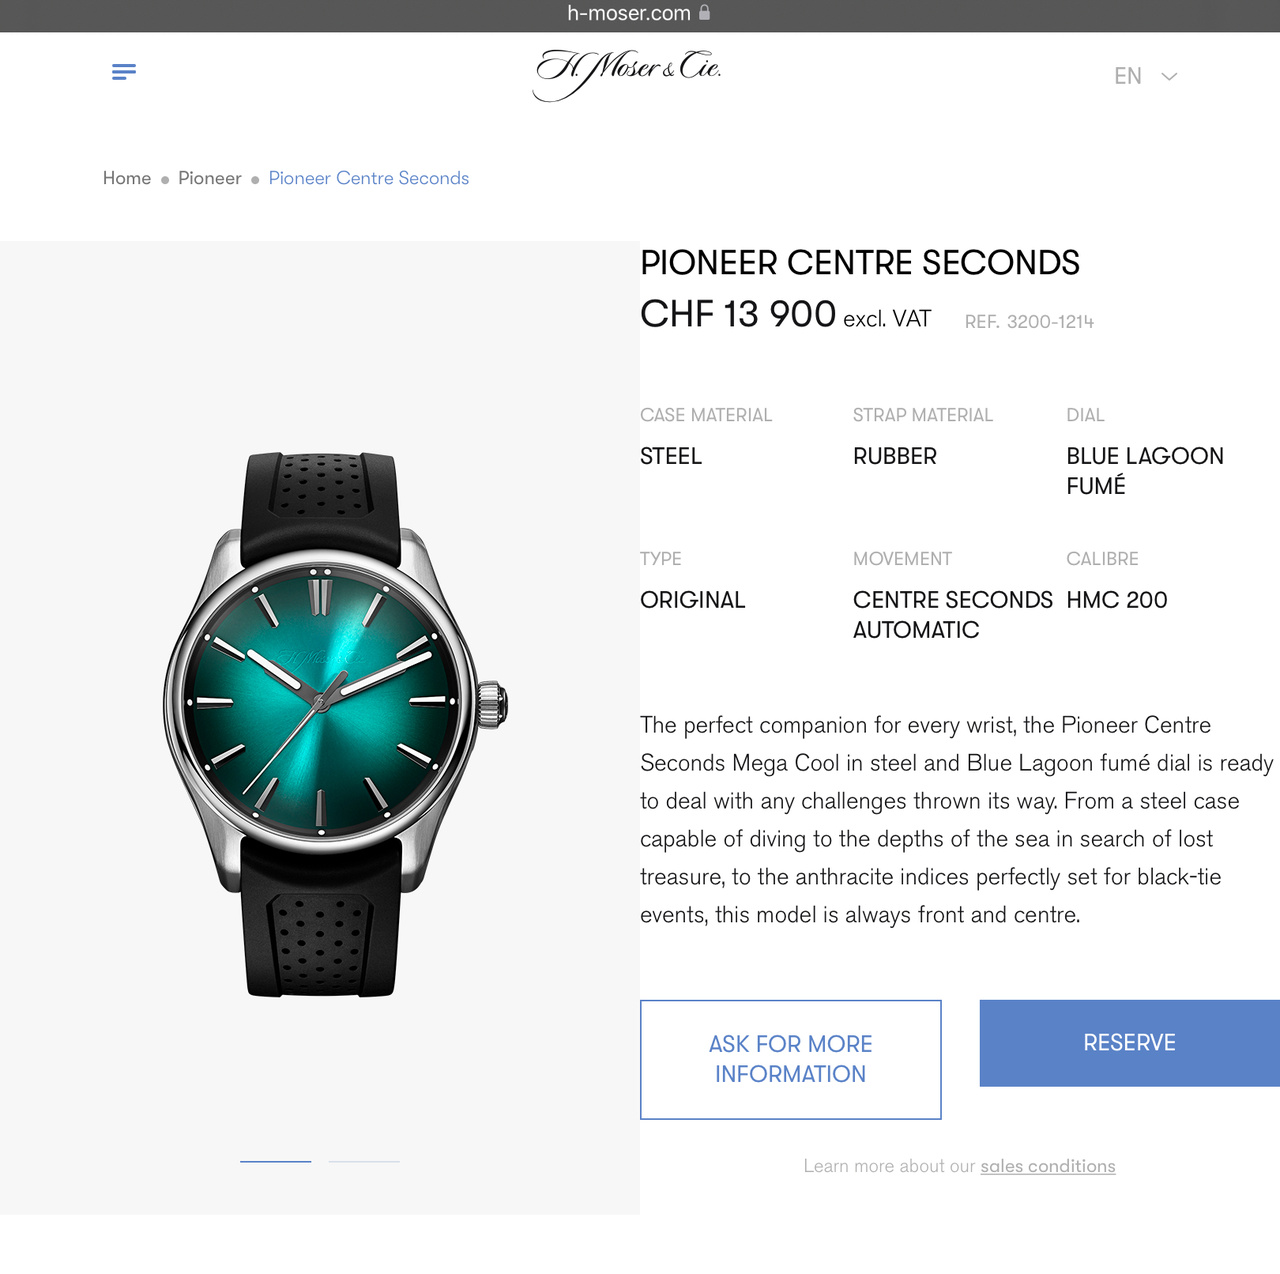The width and height of the screenshot is (1280, 1274).
Task: Click the BLUE LAGOON FUMÉ dial value
Action: coord(1145,471)
